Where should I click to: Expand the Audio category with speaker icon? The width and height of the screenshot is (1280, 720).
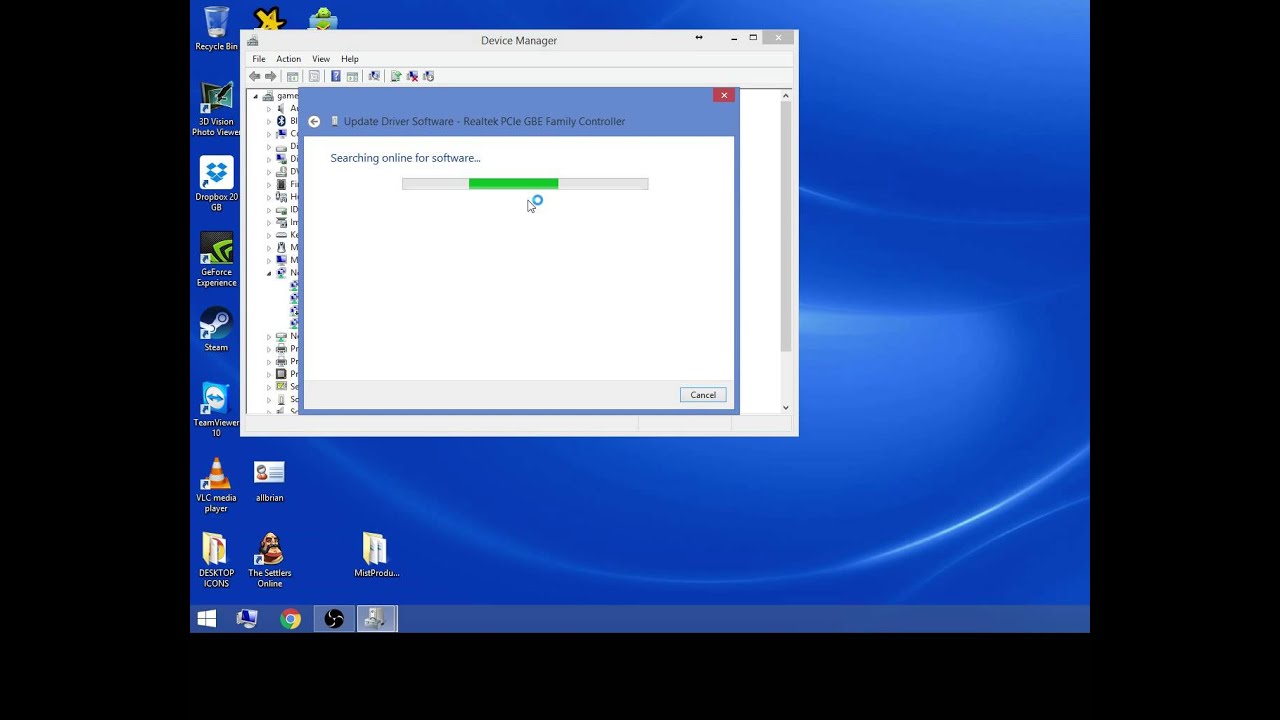coord(269,108)
